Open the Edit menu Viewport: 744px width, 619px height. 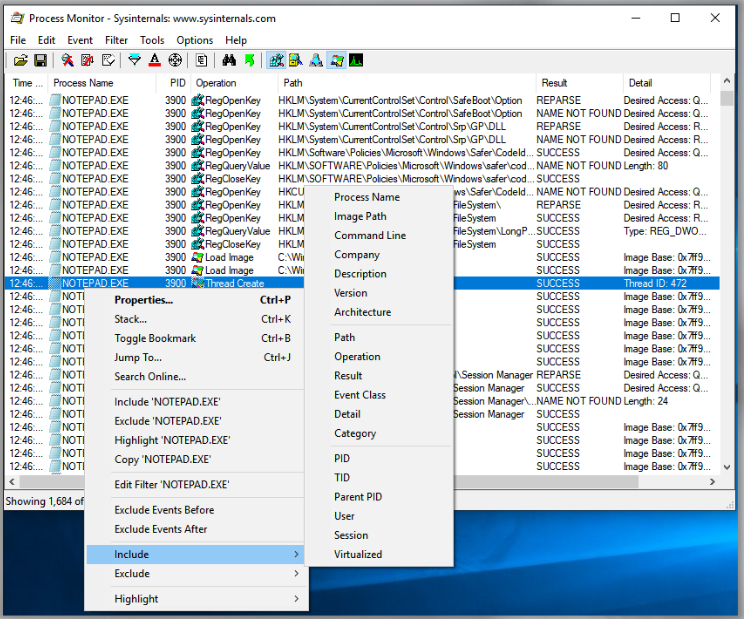[x=46, y=40]
